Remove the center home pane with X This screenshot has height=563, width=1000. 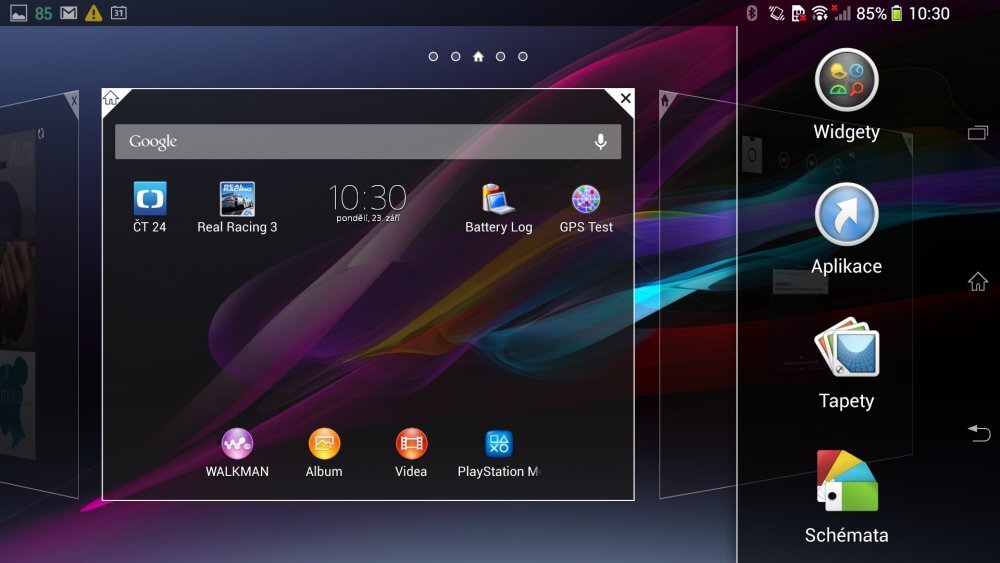tap(625, 98)
